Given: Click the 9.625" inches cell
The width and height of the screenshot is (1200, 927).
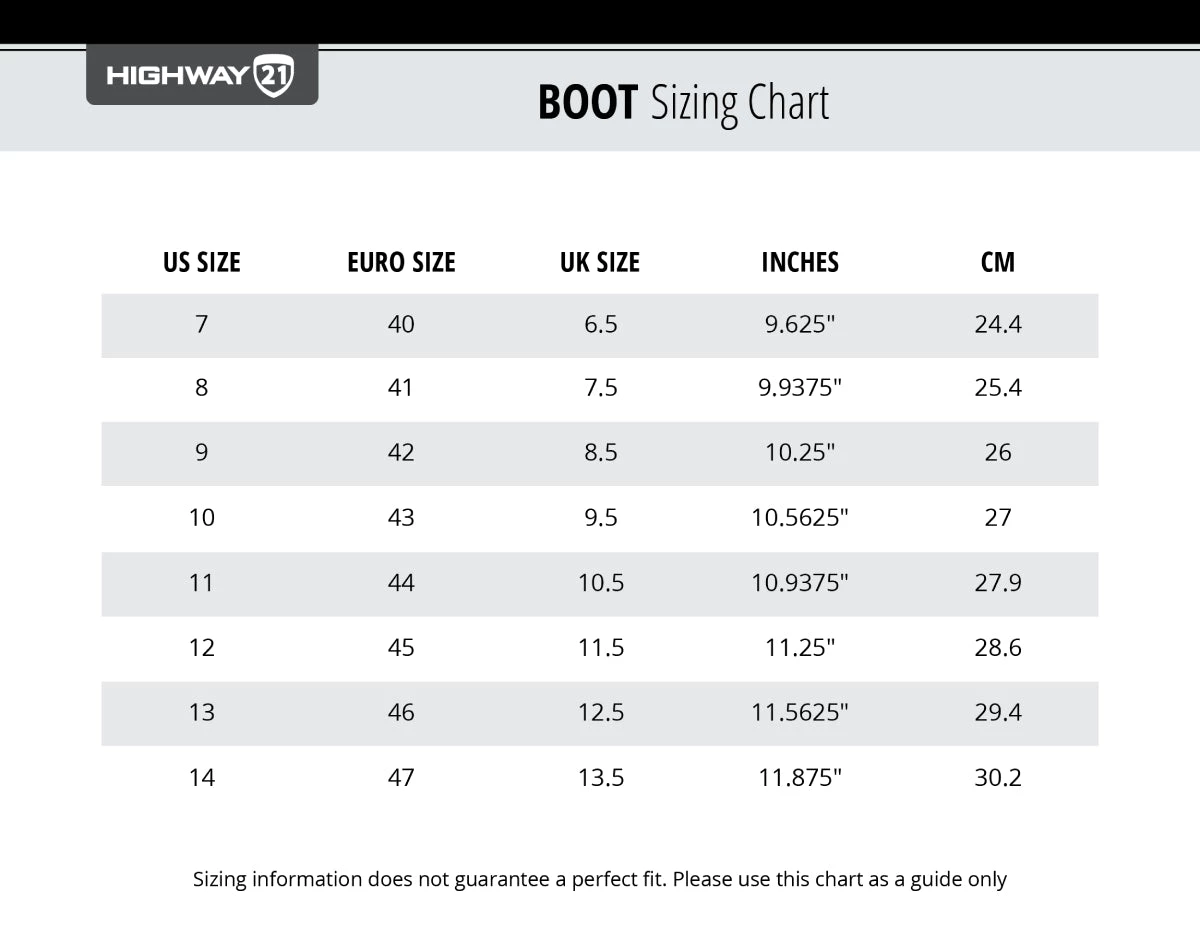Looking at the screenshot, I should [x=800, y=324].
